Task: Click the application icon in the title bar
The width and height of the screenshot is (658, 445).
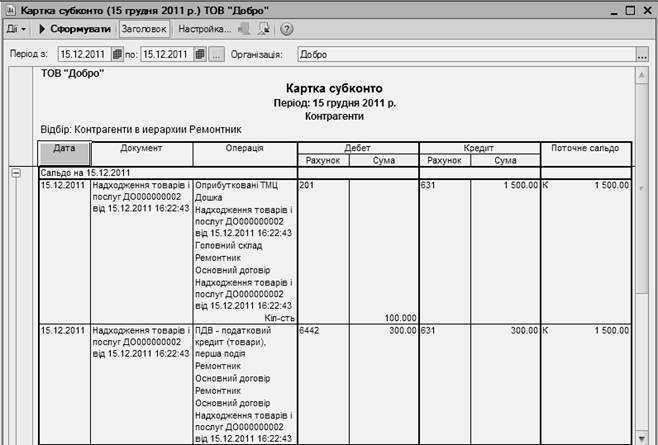Action: pos(10,10)
